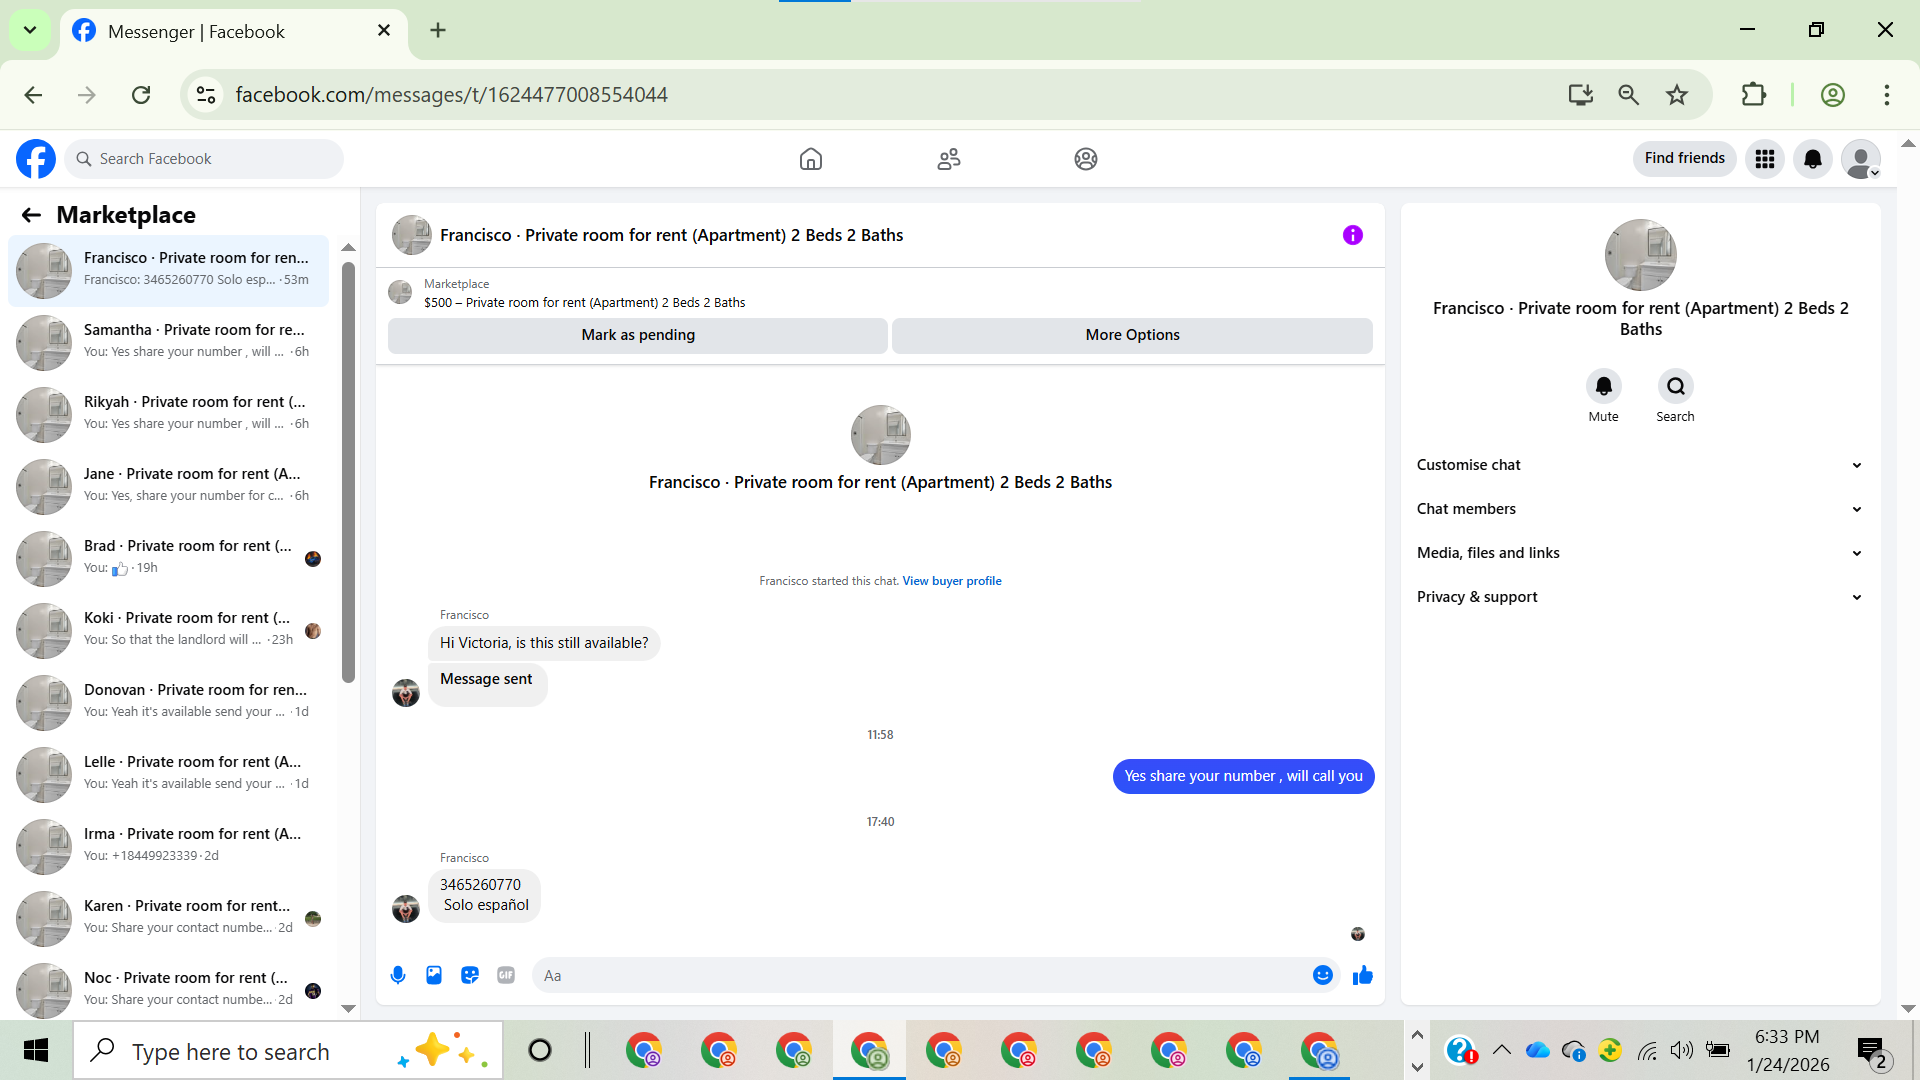Viewport: 1920px width, 1080px height.
Task: Open the GIF picker icon
Action: (x=506, y=975)
